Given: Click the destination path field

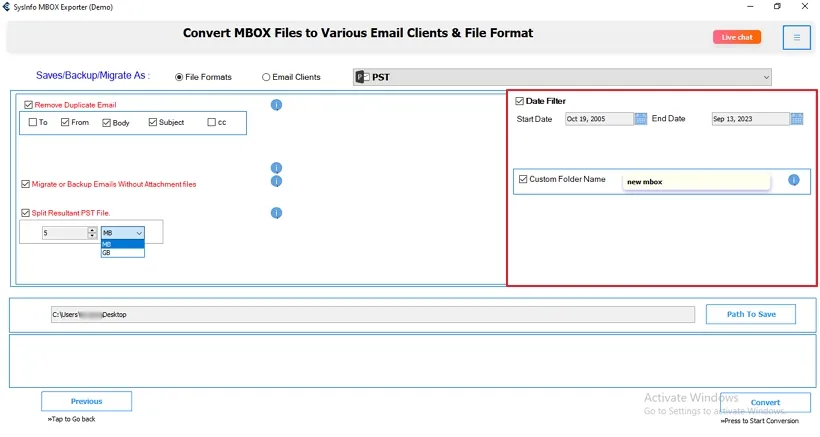Looking at the screenshot, I should point(373,315).
